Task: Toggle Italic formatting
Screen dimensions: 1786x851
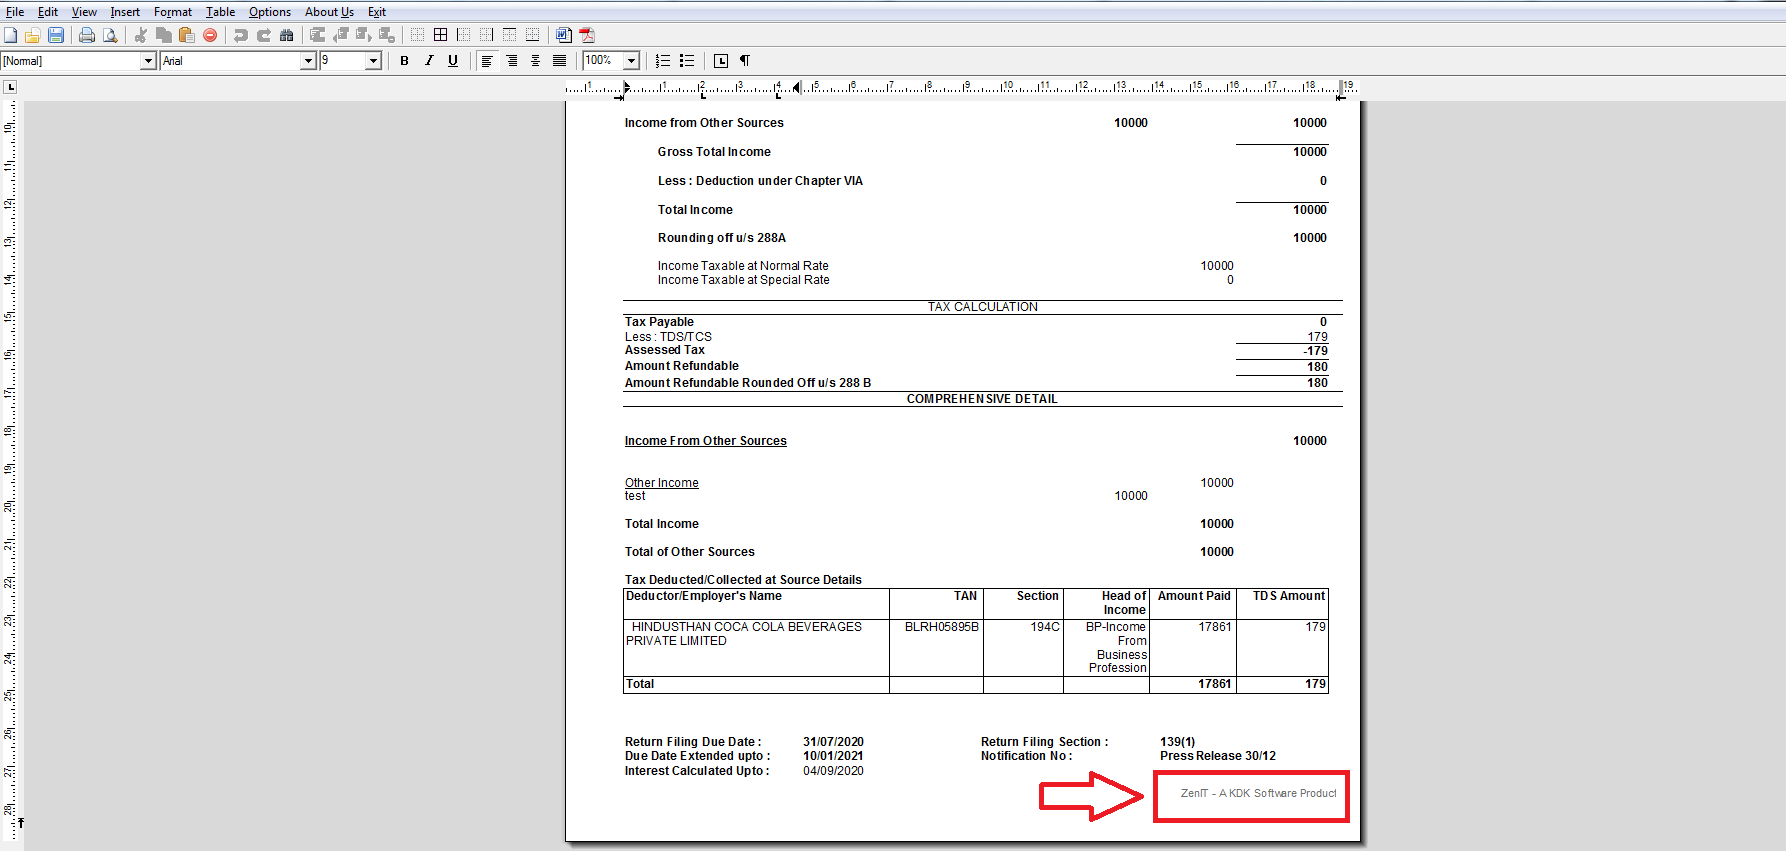Action: [429, 61]
